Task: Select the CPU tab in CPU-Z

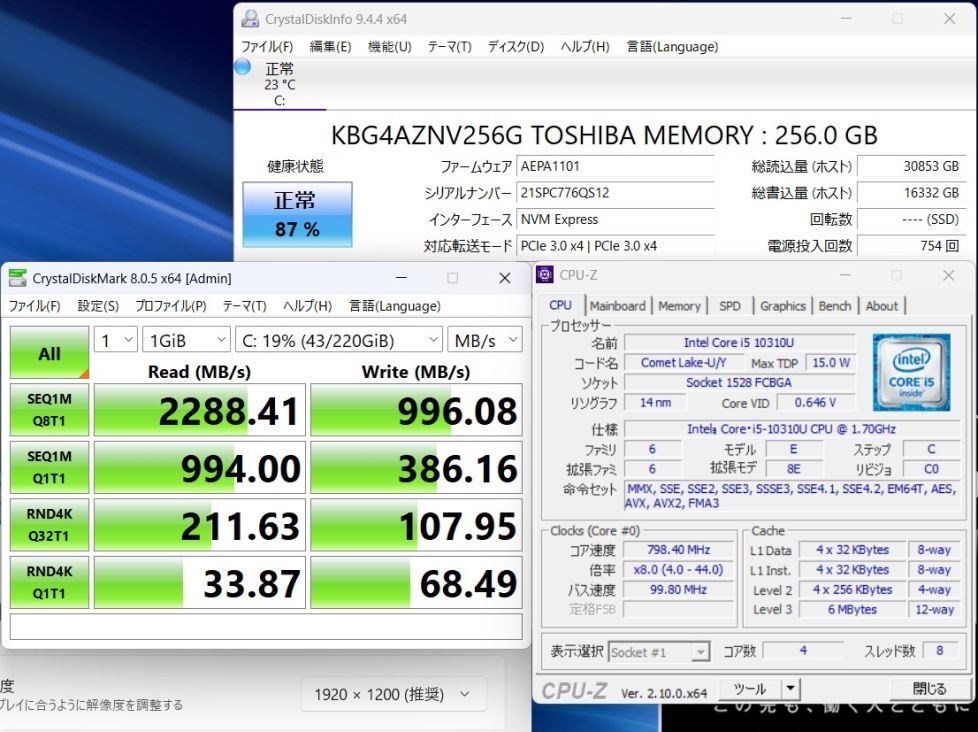Action: click(x=560, y=305)
